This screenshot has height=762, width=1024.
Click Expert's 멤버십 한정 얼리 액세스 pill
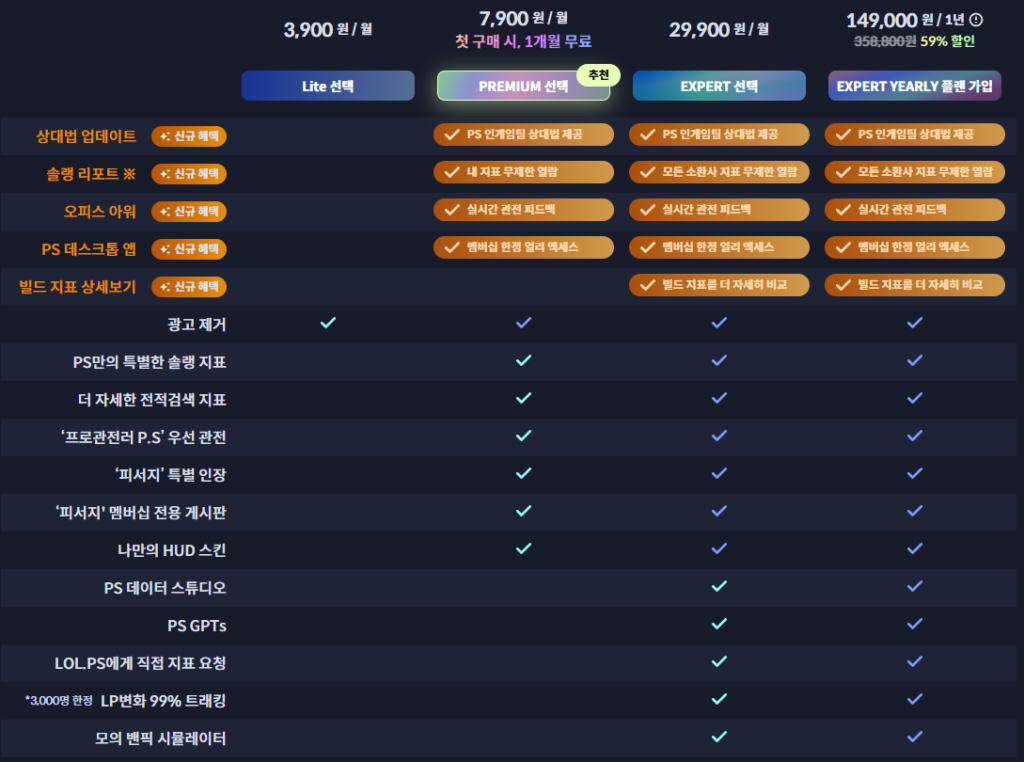point(718,247)
